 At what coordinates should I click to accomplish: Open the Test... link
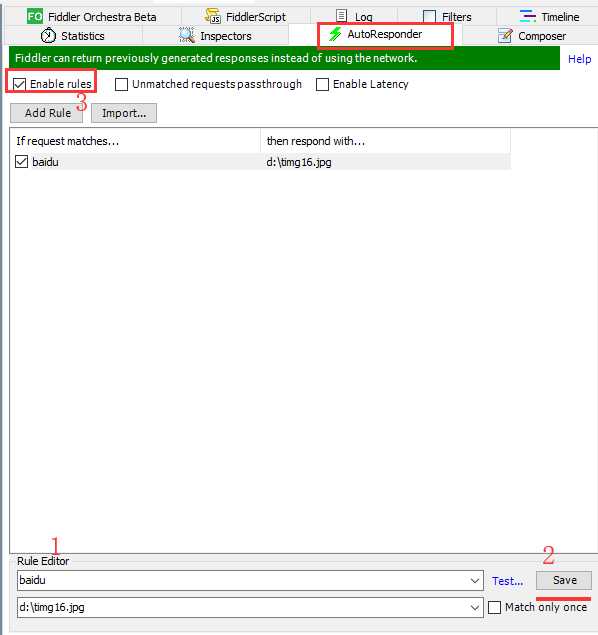[x=508, y=581]
